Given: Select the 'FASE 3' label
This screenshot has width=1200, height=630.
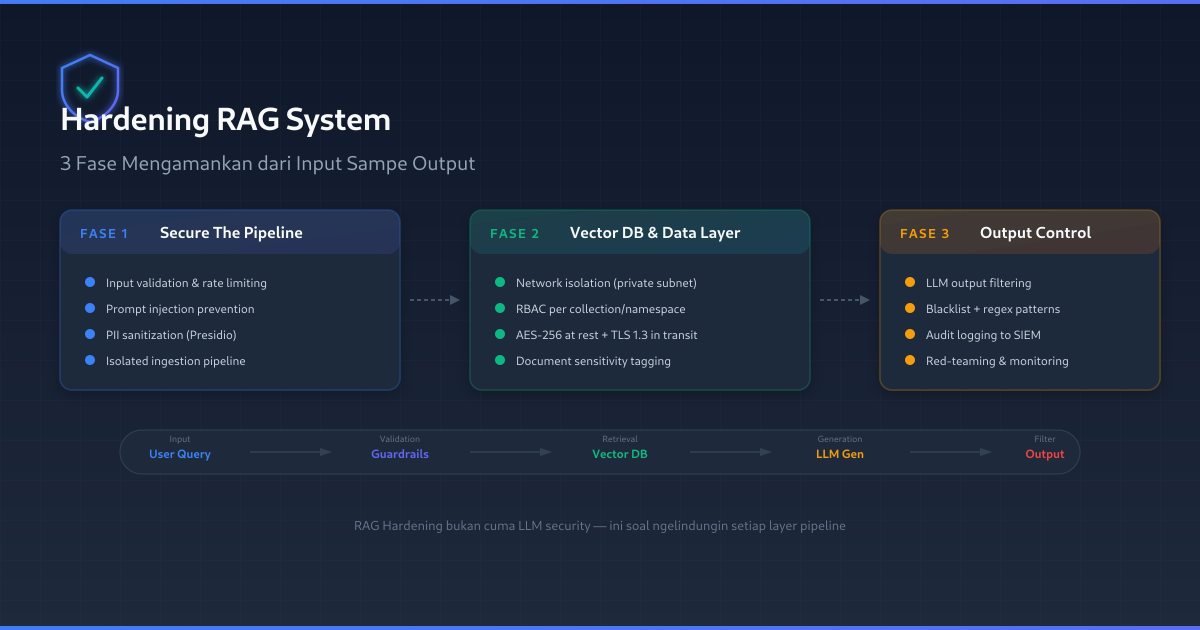Looking at the screenshot, I should click(925, 233).
